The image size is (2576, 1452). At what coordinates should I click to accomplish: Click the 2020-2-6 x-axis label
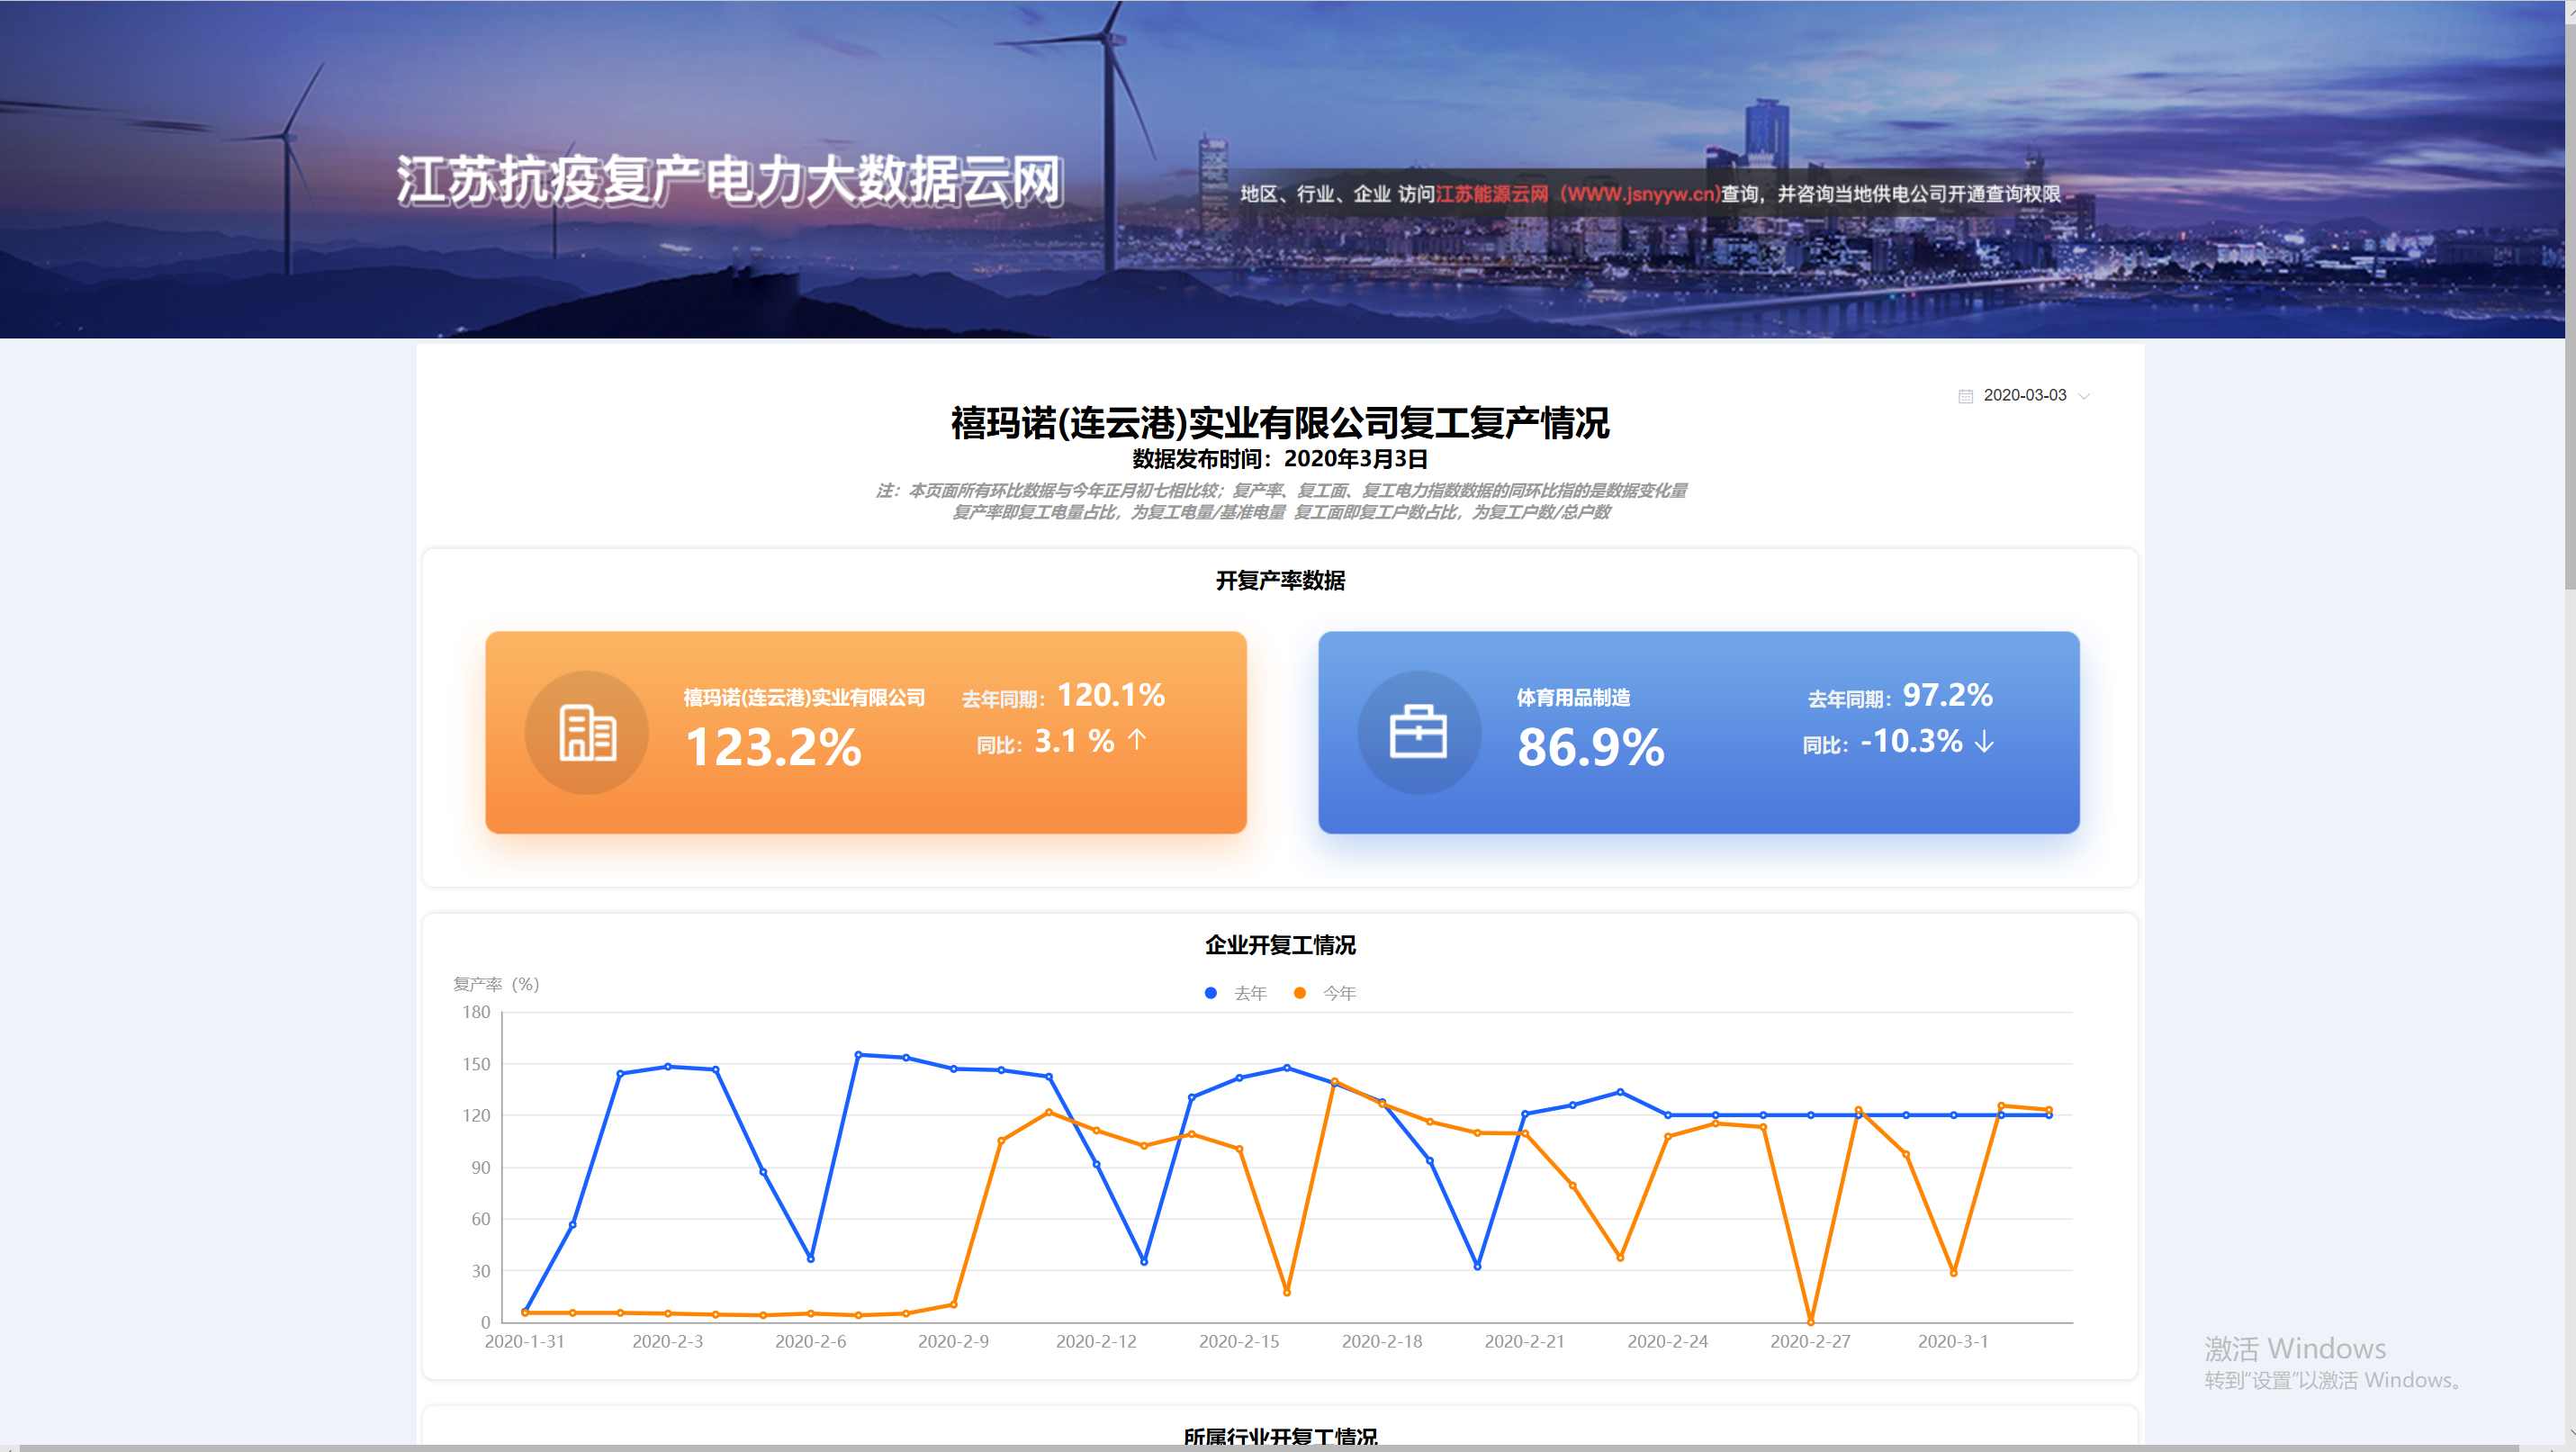[x=810, y=1341]
